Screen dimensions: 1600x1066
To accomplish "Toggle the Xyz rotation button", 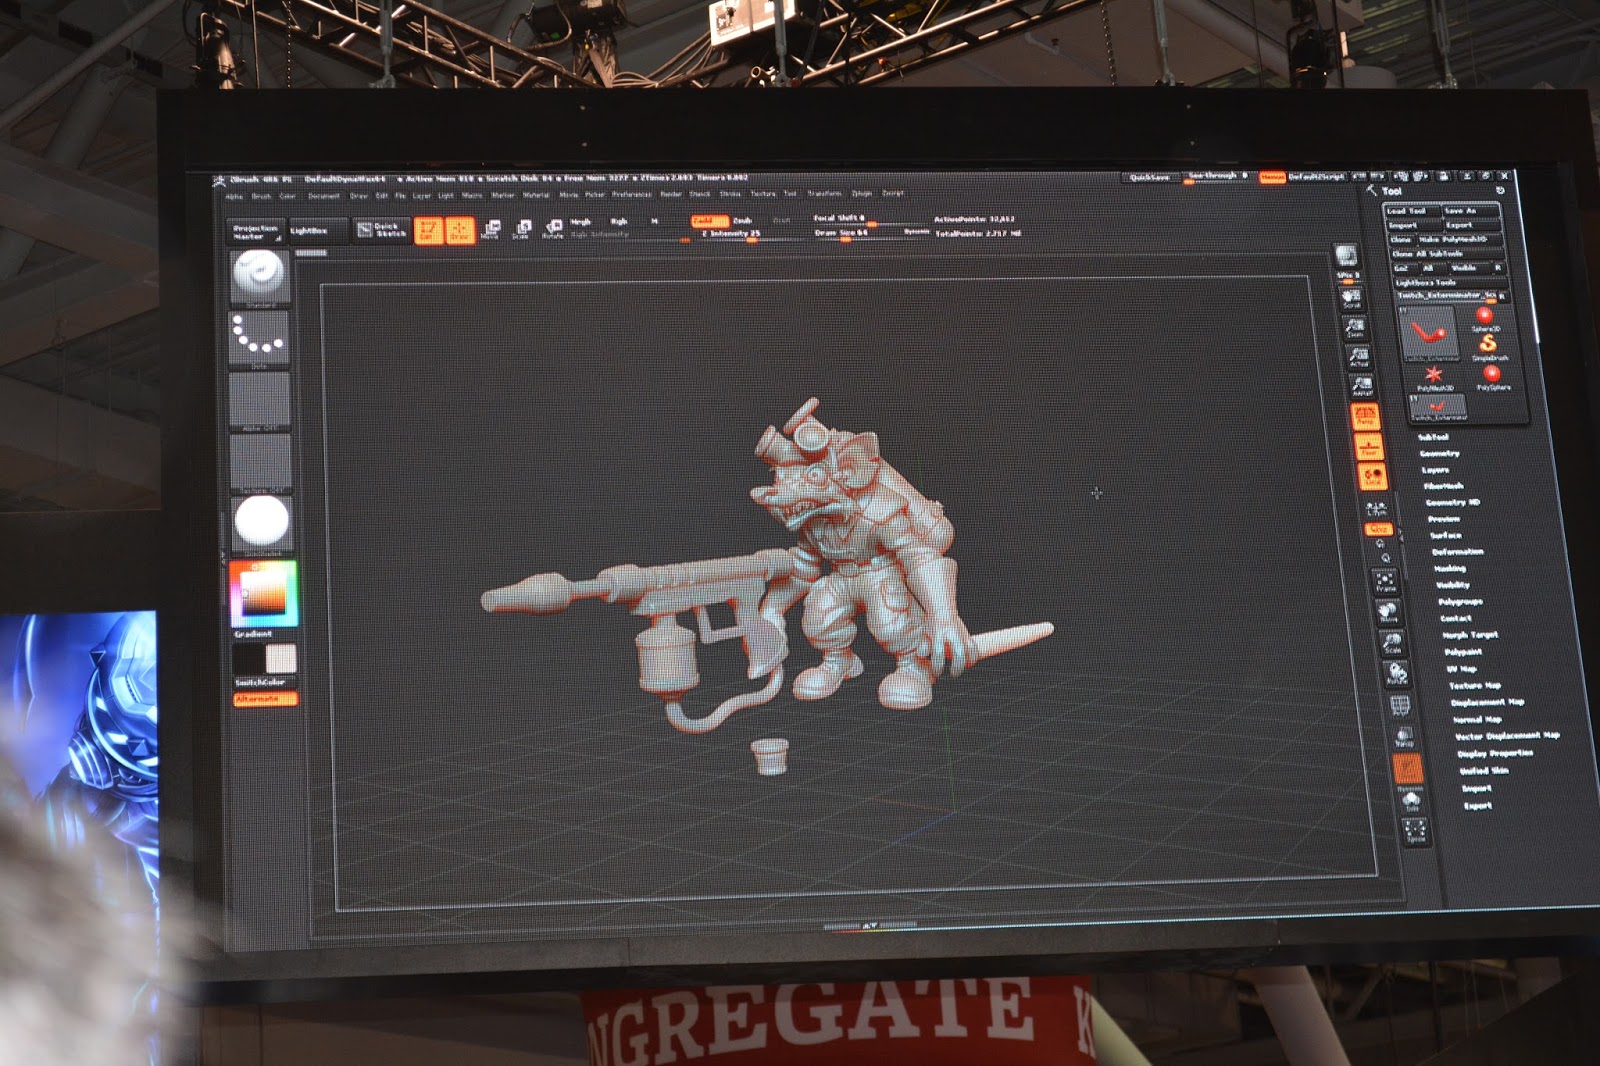I will pyautogui.click(x=1379, y=529).
